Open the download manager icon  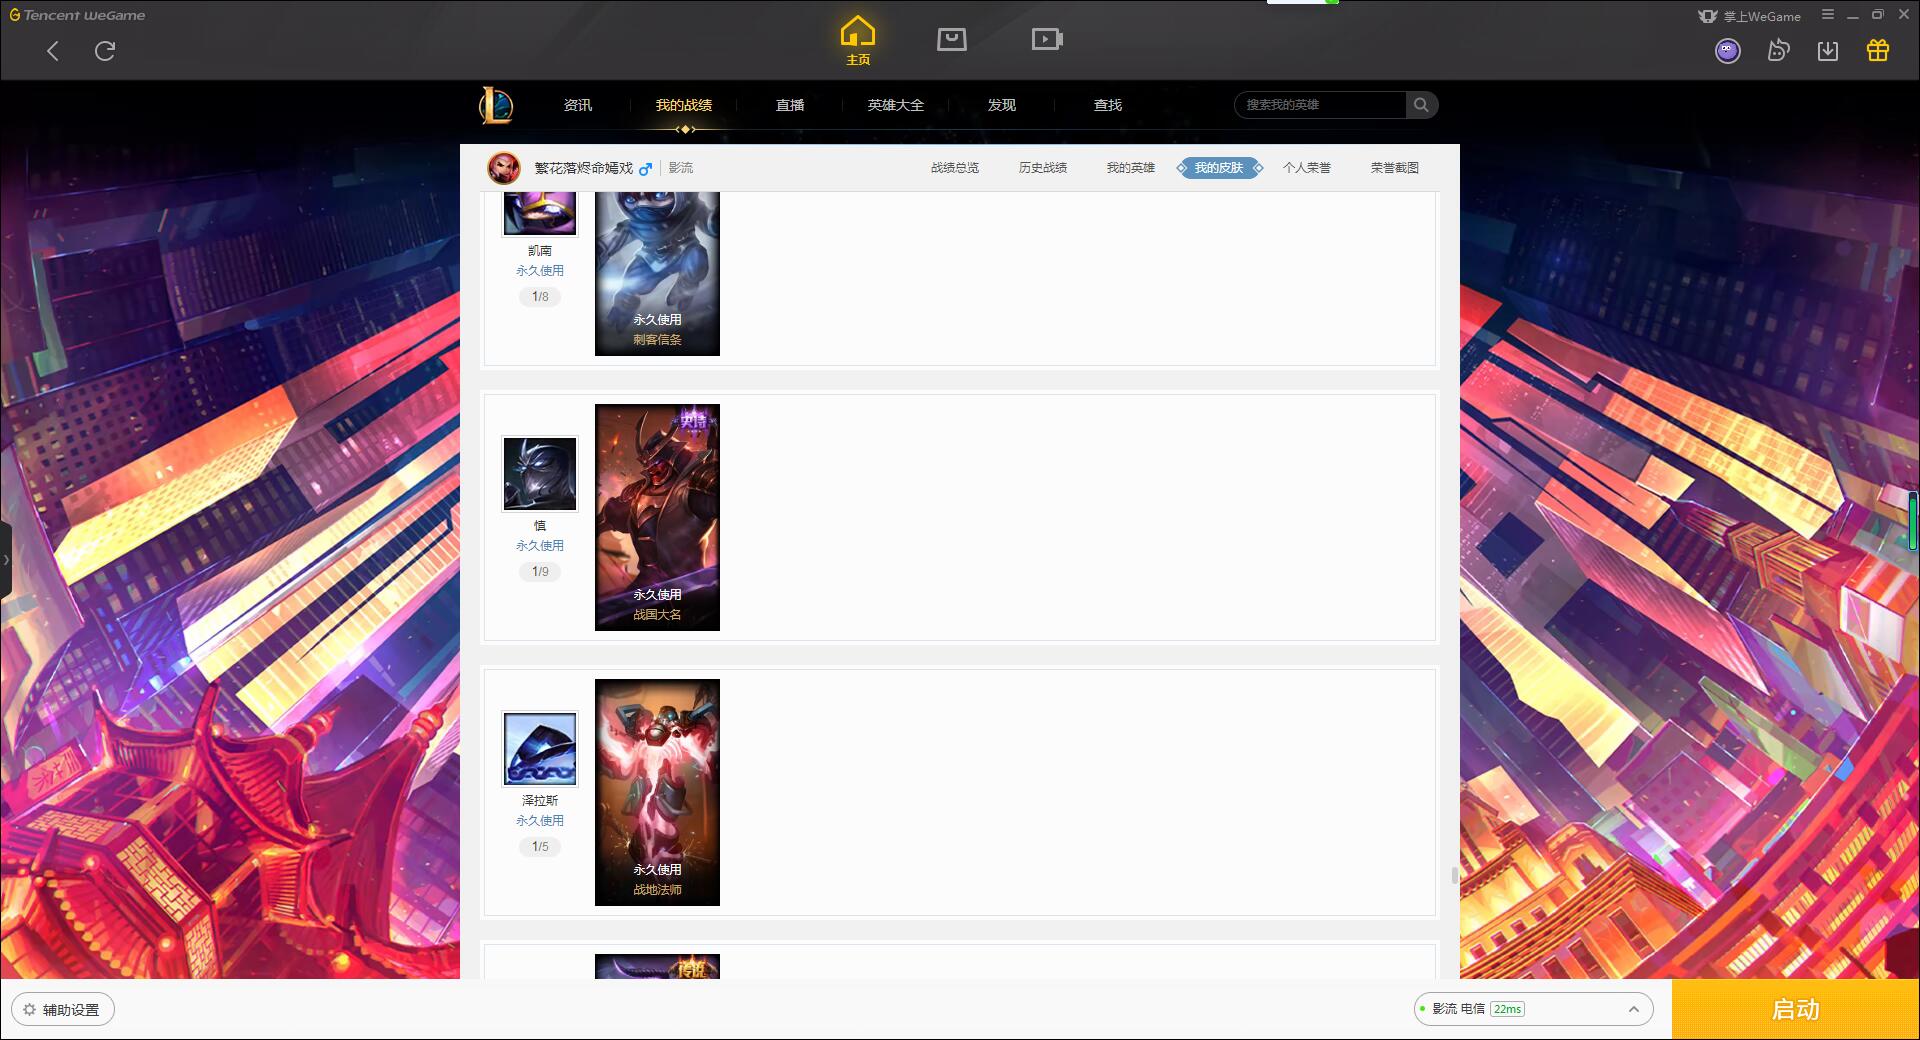click(x=1828, y=51)
